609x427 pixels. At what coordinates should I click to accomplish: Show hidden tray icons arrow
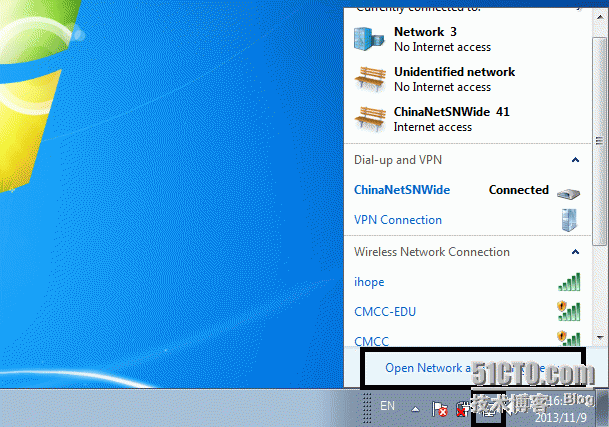414,407
